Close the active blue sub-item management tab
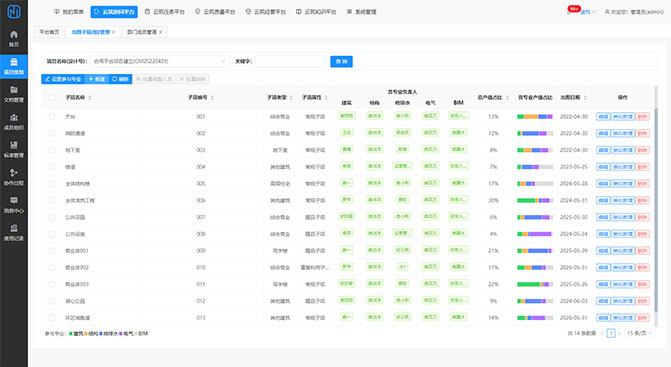This screenshot has width=671, height=367. (114, 32)
